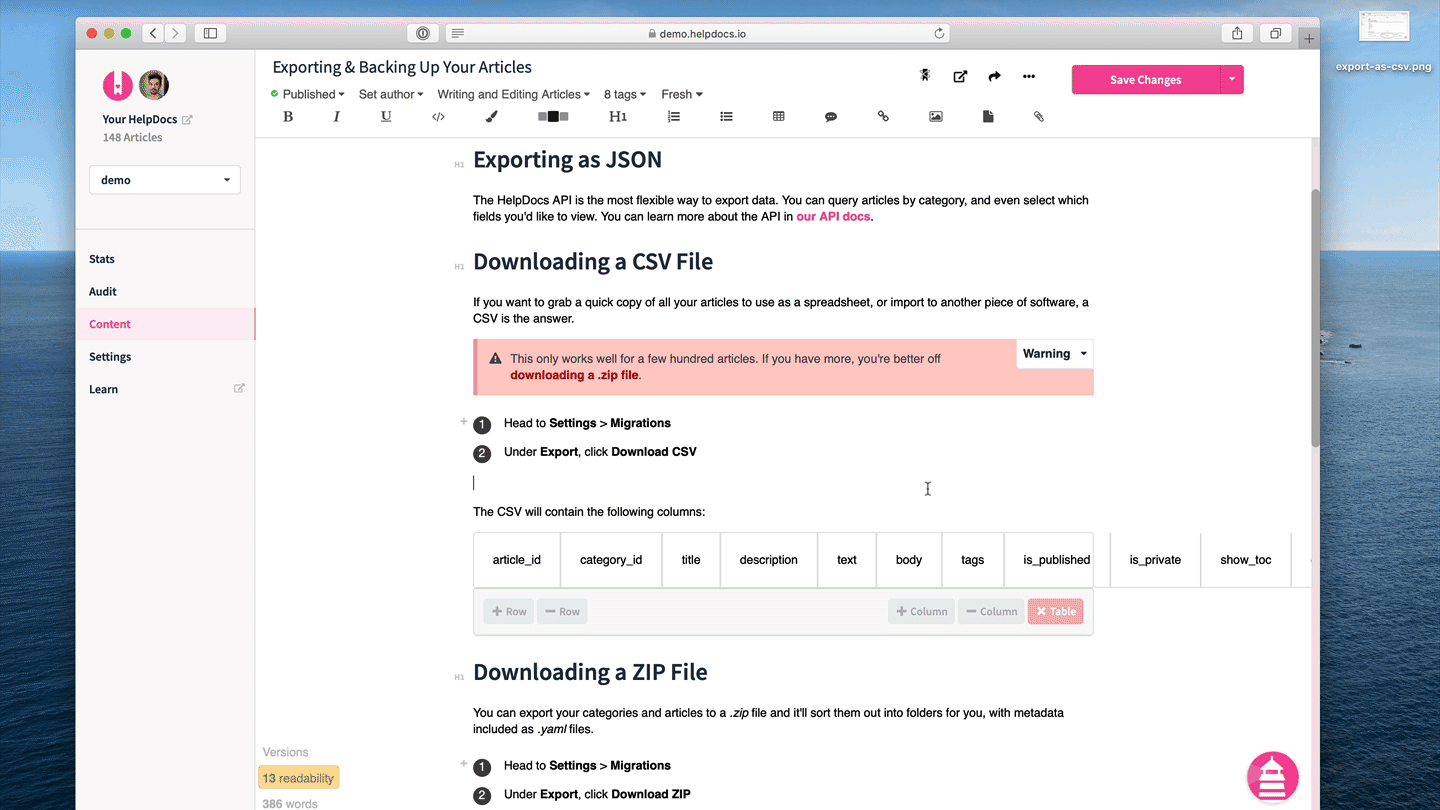
Task: Open the Save Changes arrow dropdown
Action: click(x=1232, y=79)
